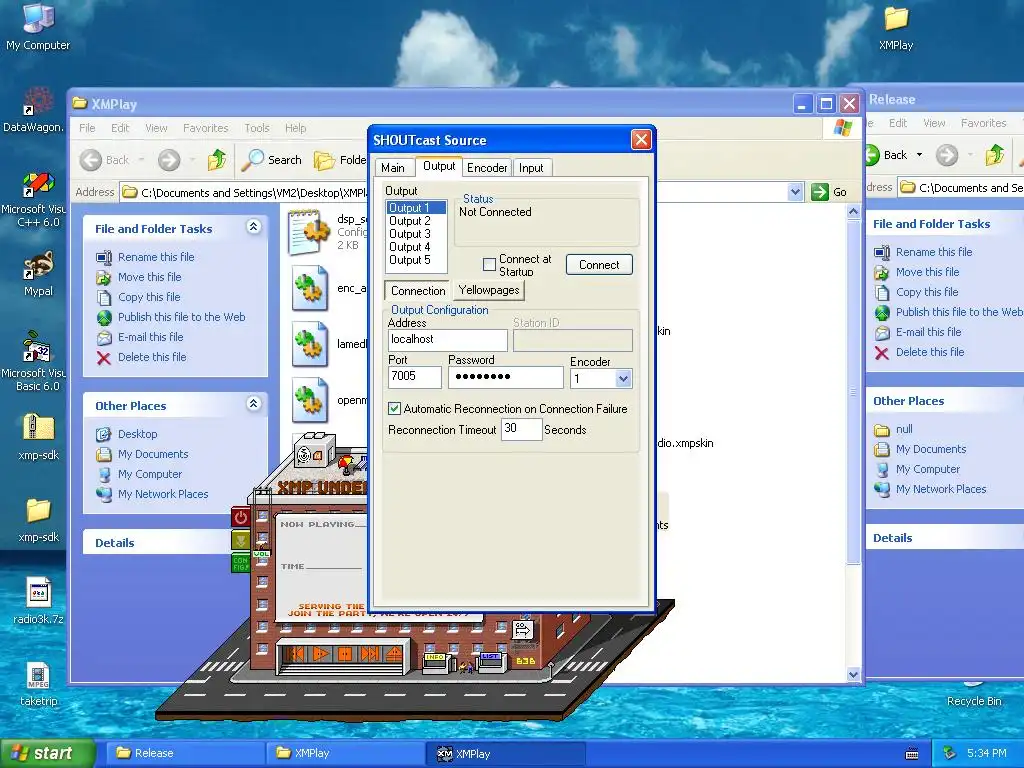This screenshot has height=768, width=1024.
Task: Select Output 5 in the output list
Action: pos(409,260)
